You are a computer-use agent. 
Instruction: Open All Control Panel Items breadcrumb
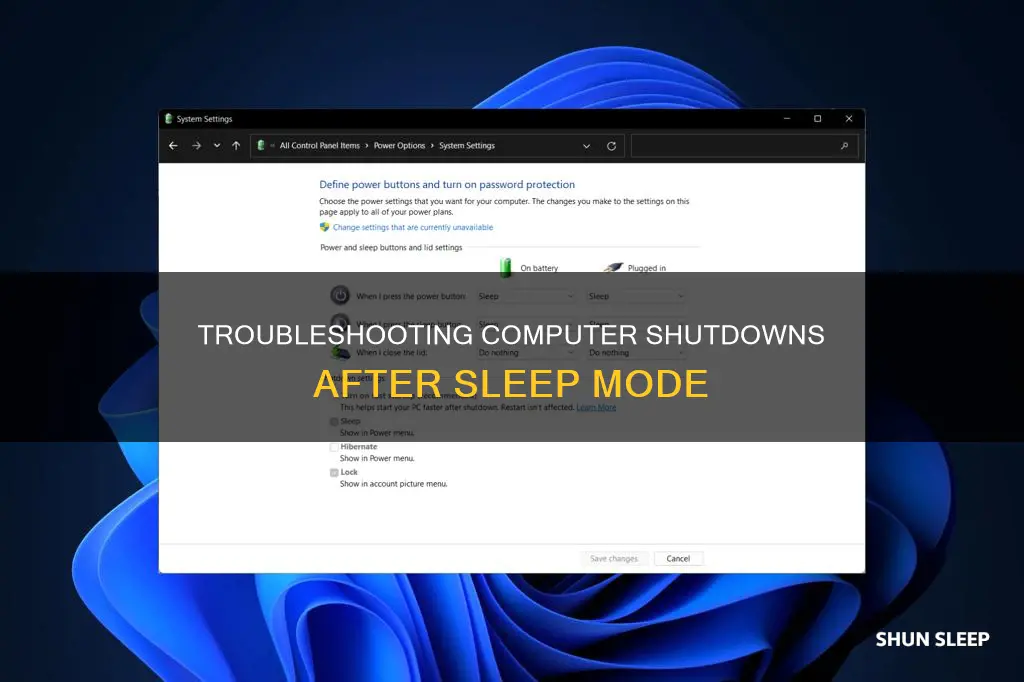pos(319,146)
